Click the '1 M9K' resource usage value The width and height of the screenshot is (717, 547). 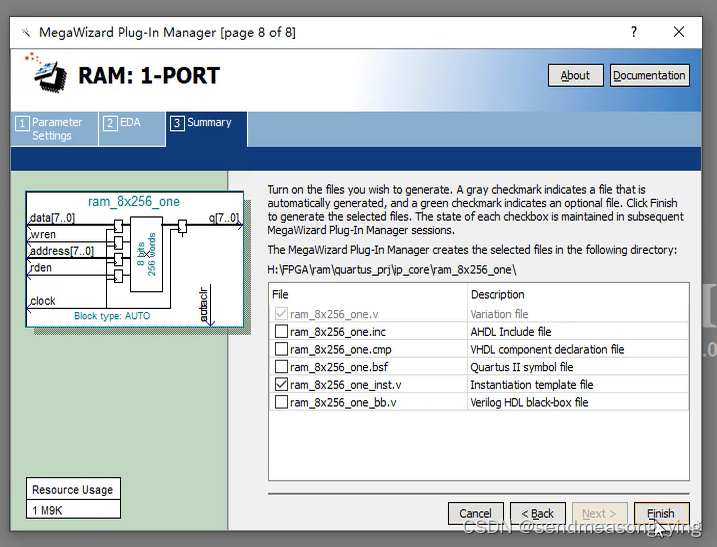(x=47, y=510)
